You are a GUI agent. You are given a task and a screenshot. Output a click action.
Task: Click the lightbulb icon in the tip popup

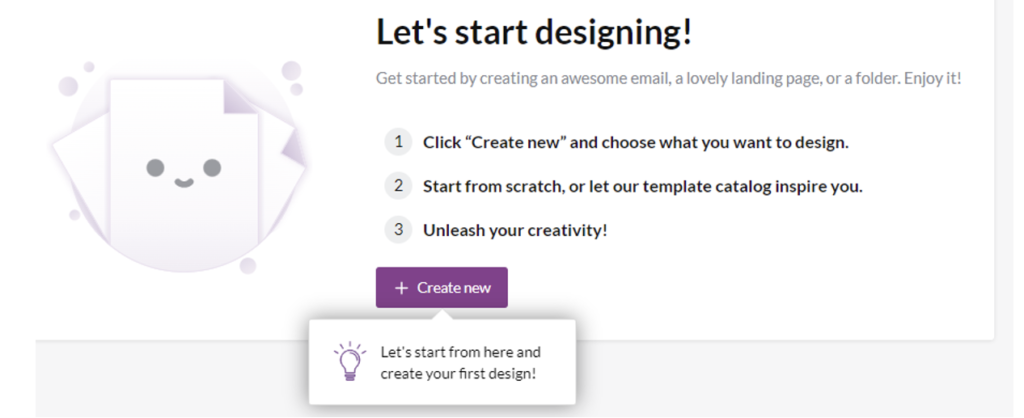click(349, 360)
